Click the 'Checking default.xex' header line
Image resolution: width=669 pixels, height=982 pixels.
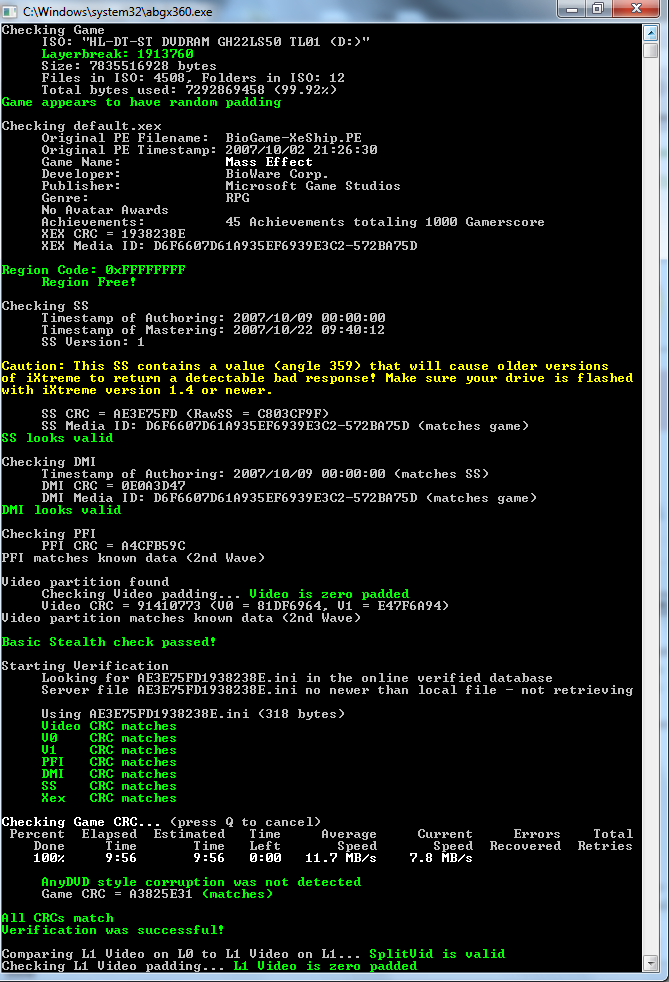click(81, 126)
